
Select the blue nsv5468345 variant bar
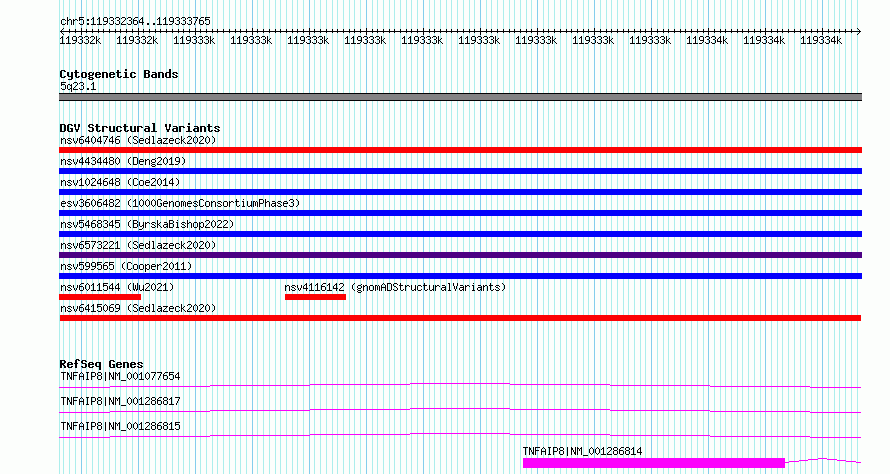point(460,234)
